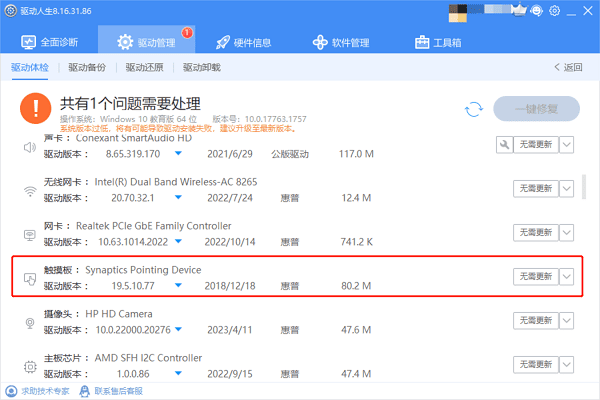The height and width of the screenshot is (400, 600).
Task: Click the app logo icon in title bar
Action: (x=11, y=11)
